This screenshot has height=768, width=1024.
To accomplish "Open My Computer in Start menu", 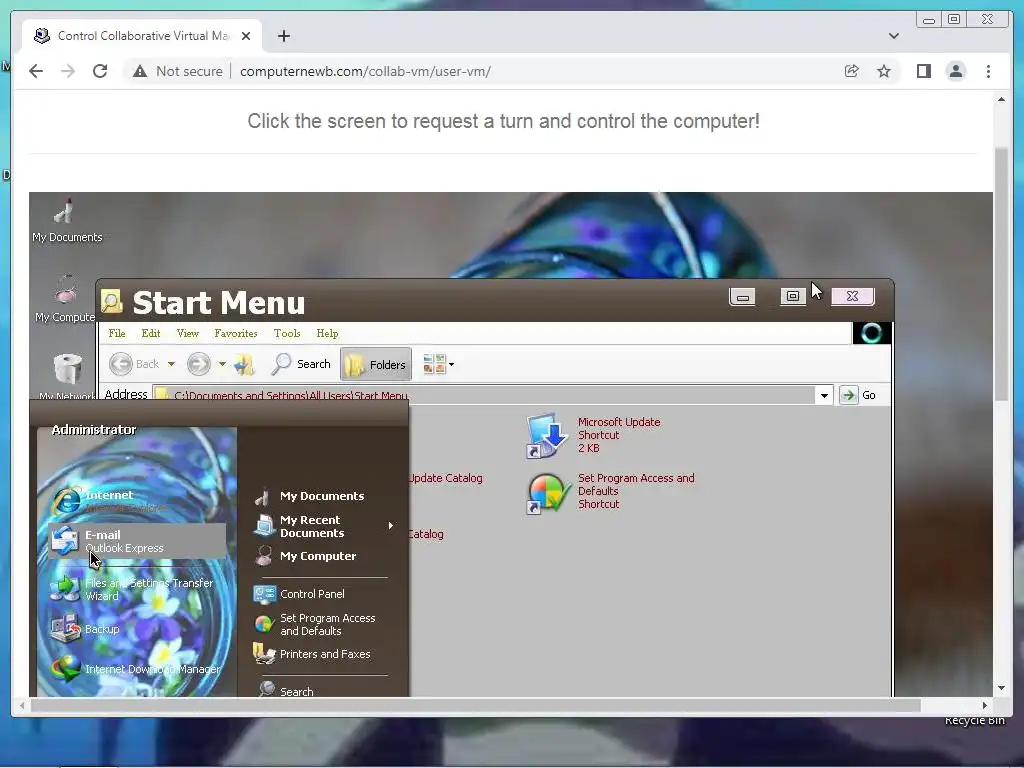I will click(x=305, y=556).
